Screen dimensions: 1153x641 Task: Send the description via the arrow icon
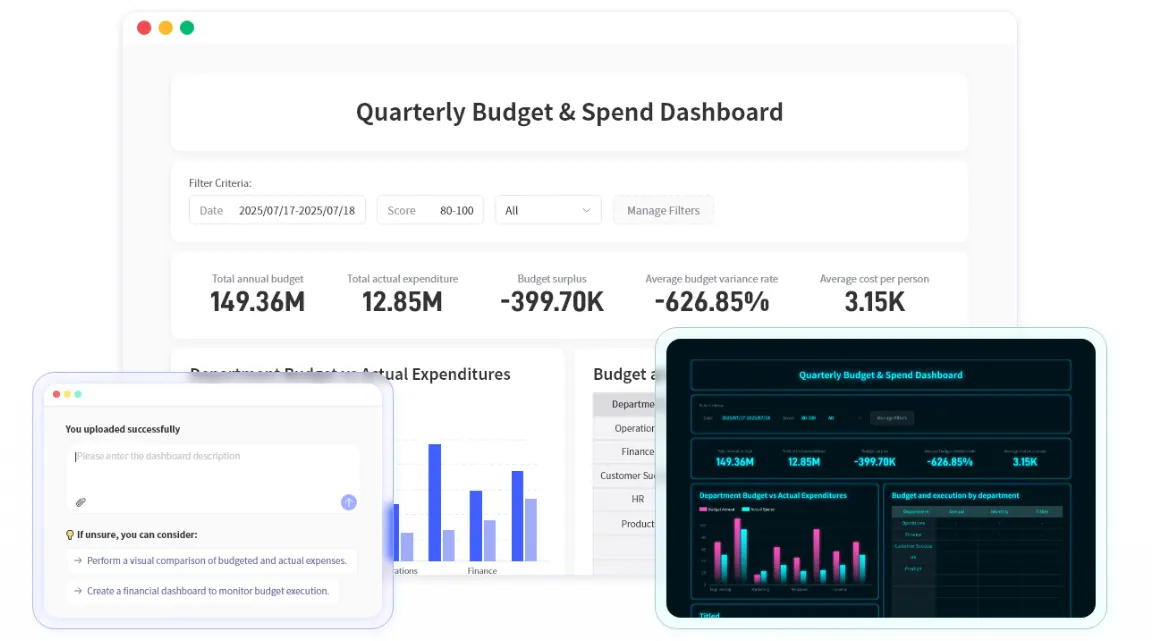(x=348, y=502)
